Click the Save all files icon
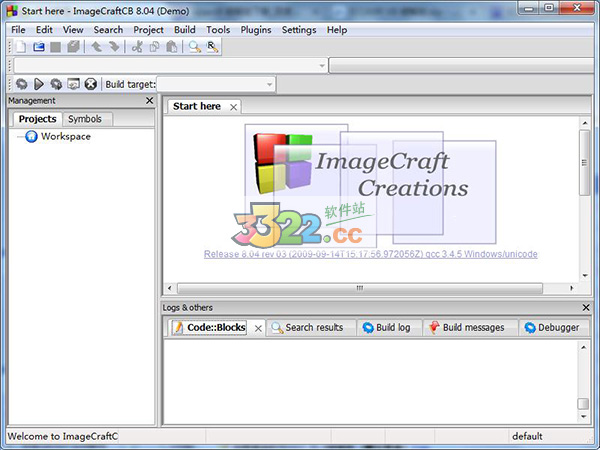The height and width of the screenshot is (450, 600). (x=73, y=47)
